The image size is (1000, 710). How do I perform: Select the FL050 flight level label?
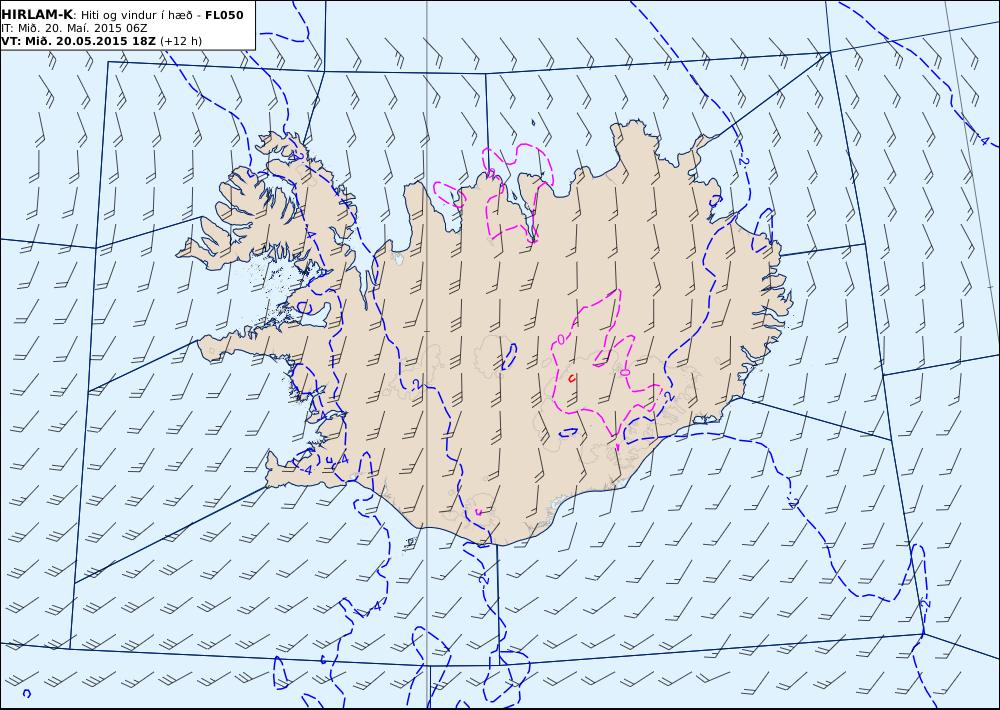pyautogui.click(x=224, y=15)
